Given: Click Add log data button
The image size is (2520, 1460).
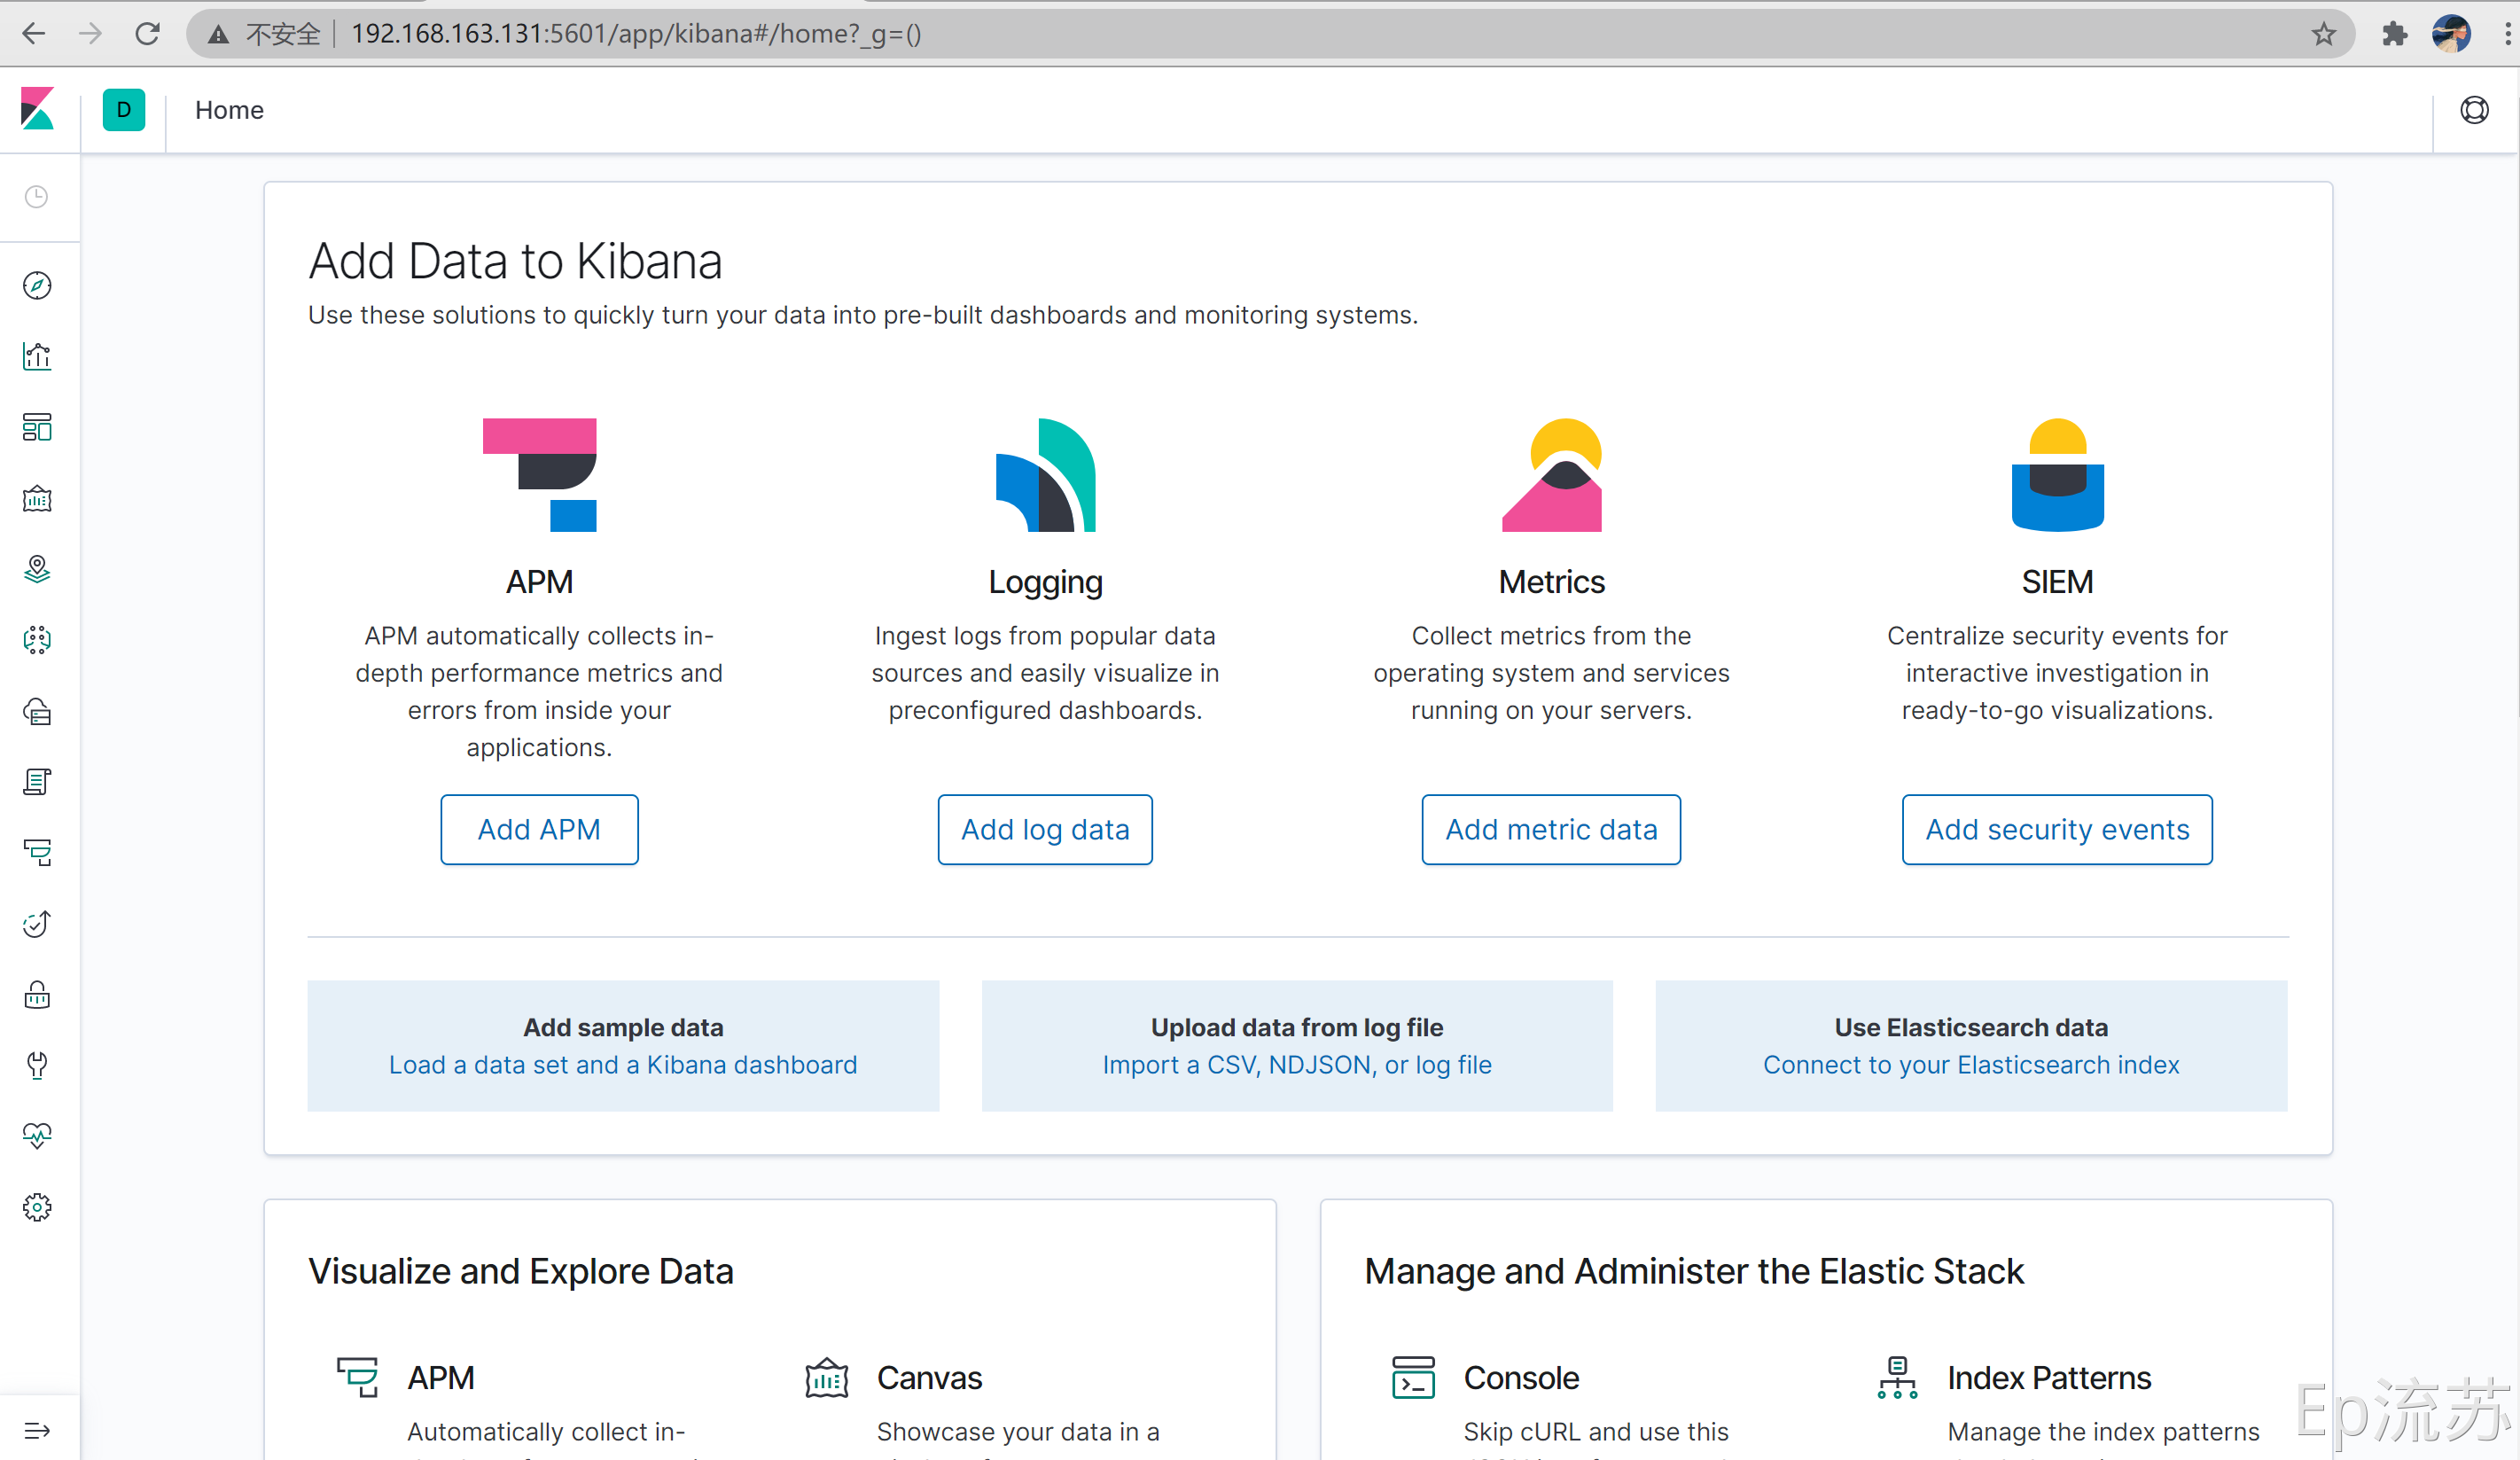Looking at the screenshot, I should click(1044, 829).
